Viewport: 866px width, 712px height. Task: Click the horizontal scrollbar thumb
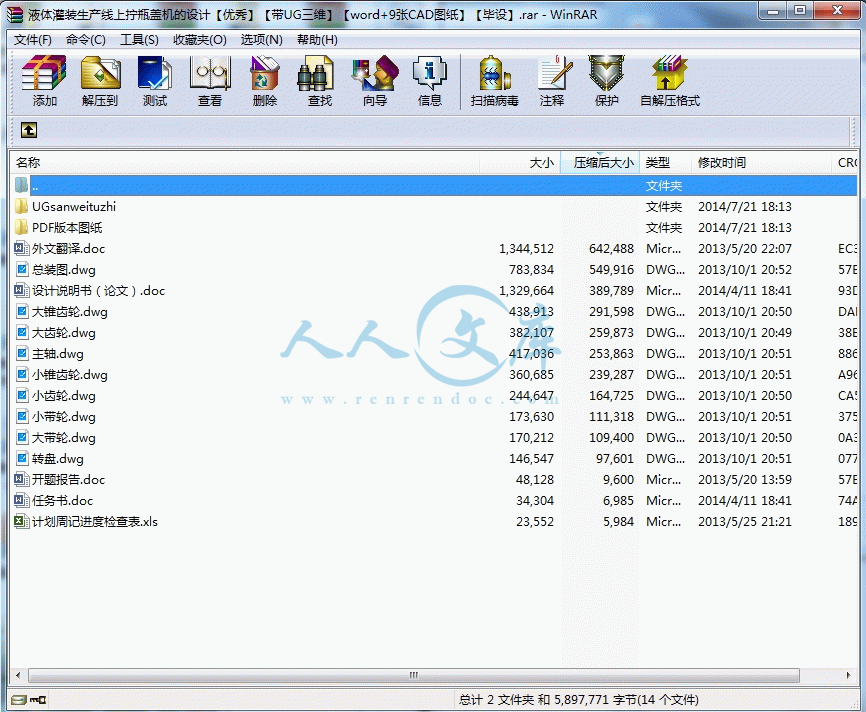coord(414,675)
